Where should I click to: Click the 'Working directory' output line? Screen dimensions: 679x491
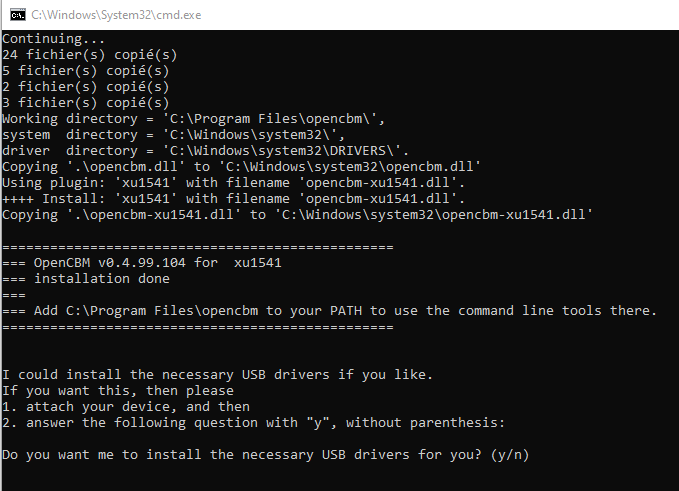[x=193, y=119]
